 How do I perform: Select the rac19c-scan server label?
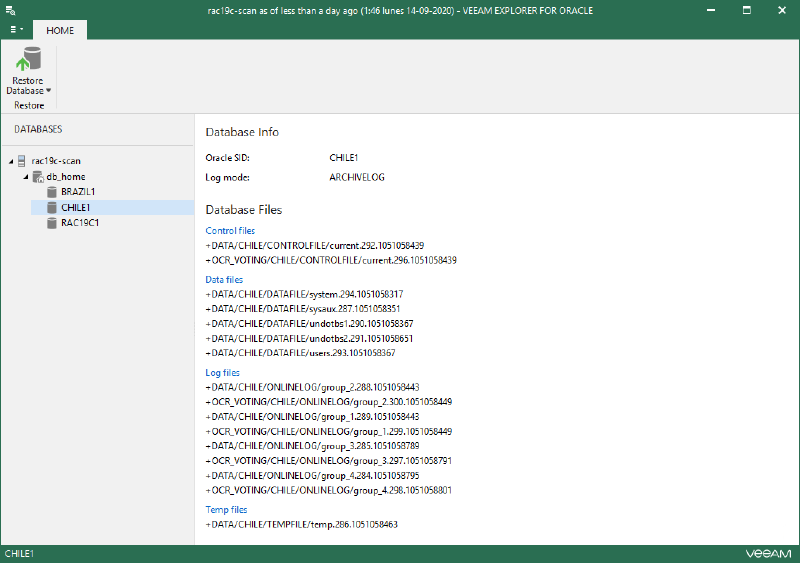56,161
